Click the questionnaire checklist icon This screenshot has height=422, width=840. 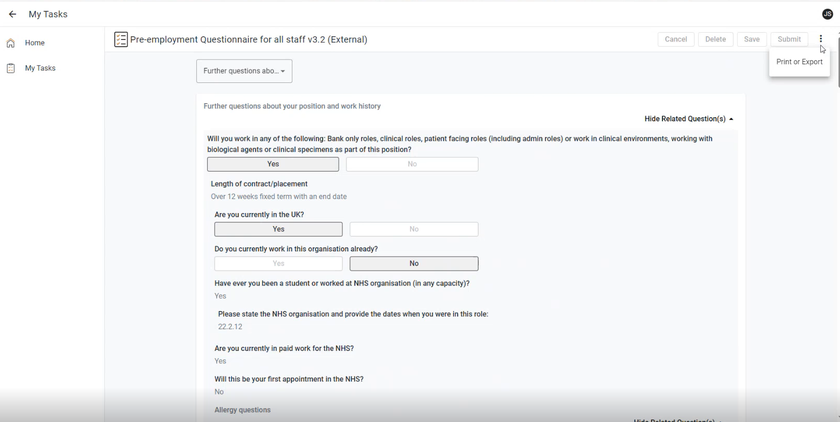[121, 40]
